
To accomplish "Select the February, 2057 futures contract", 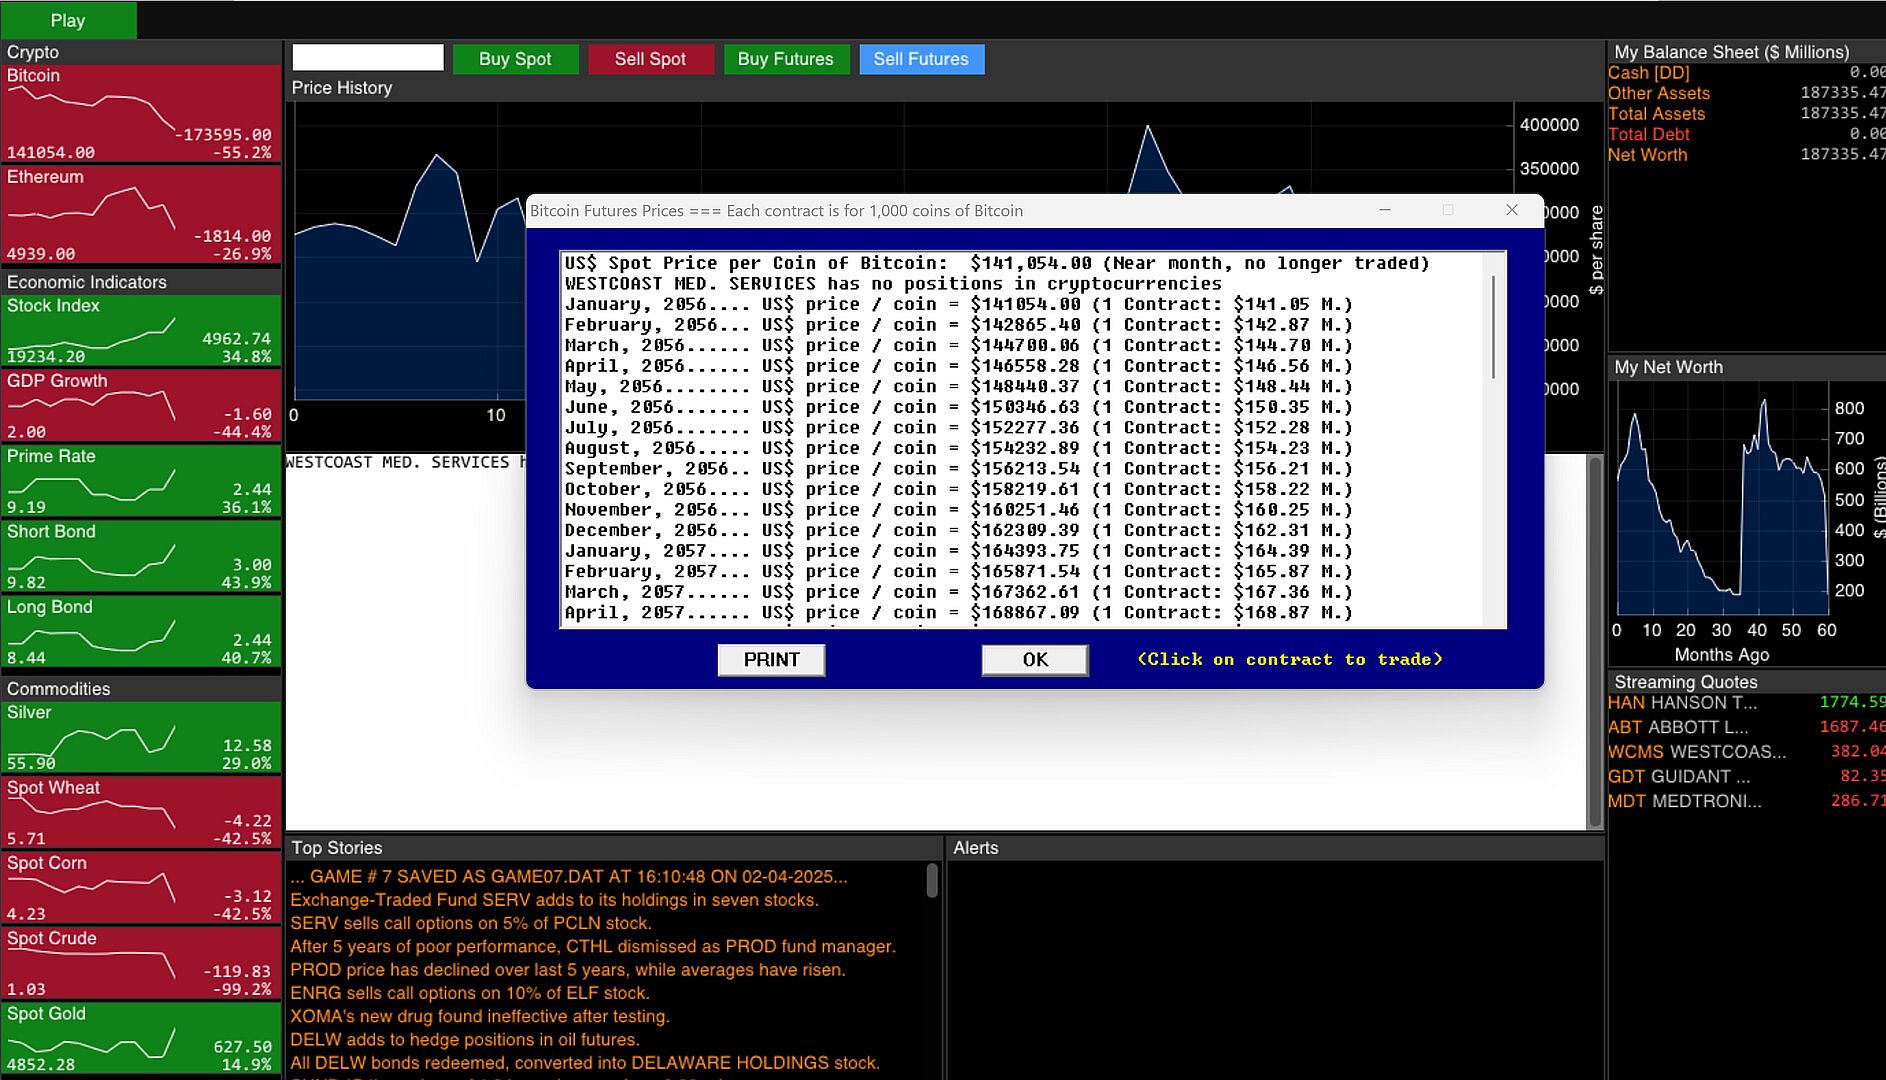I will 958,571.
